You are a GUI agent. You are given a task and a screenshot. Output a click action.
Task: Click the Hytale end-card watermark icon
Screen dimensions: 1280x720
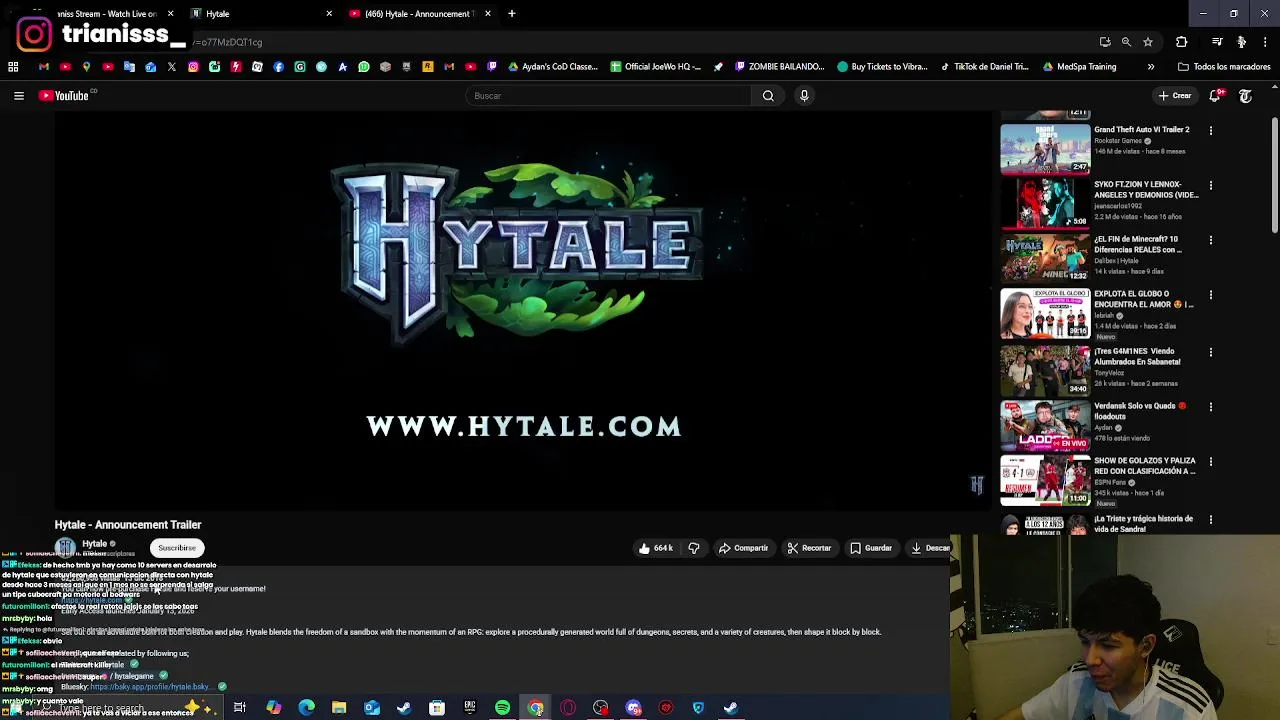coord(977,485)
